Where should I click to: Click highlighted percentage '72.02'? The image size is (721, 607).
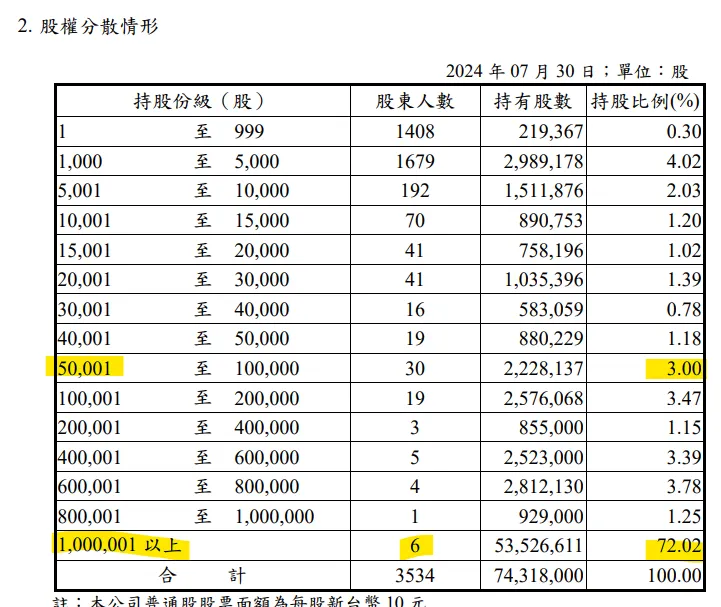tap(679, 546)
